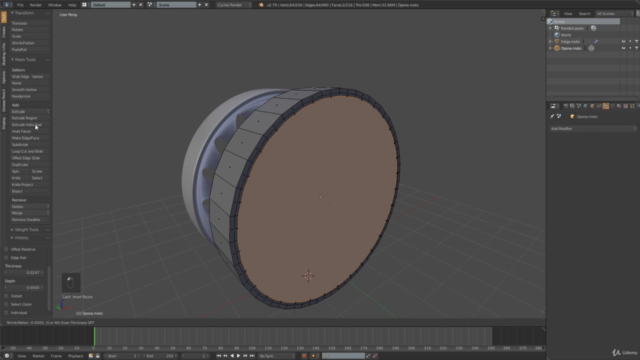Open the timeline Playback menu
640x360 pixels.
[x=75, y=356]
